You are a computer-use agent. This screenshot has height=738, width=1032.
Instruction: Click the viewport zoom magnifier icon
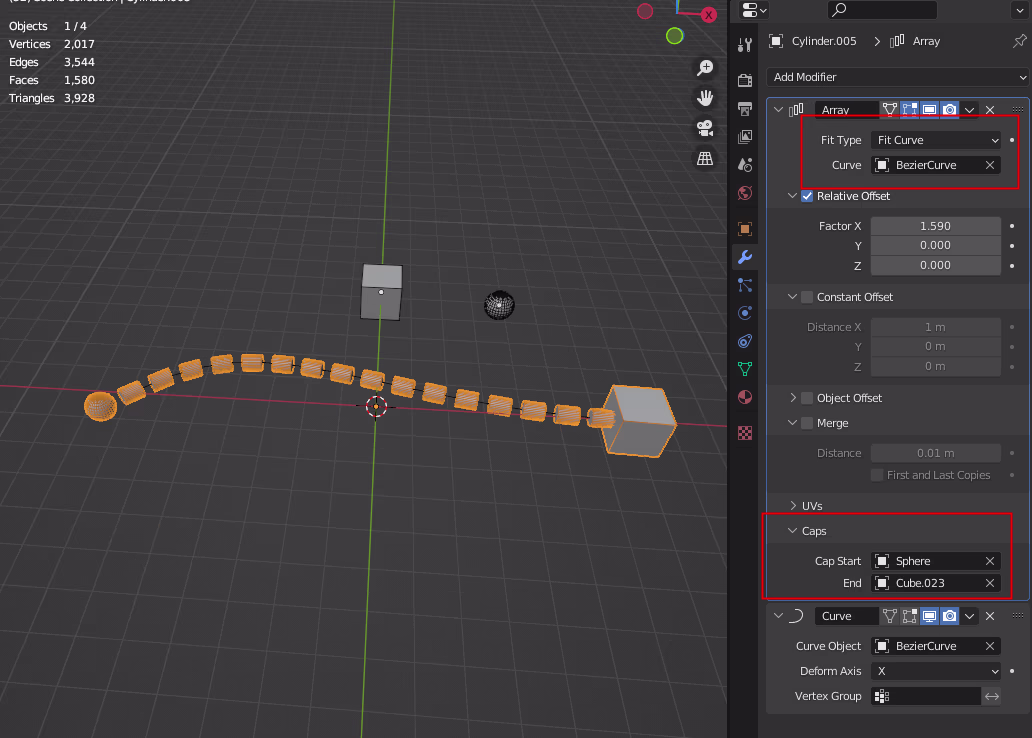(x=705, y=68)
